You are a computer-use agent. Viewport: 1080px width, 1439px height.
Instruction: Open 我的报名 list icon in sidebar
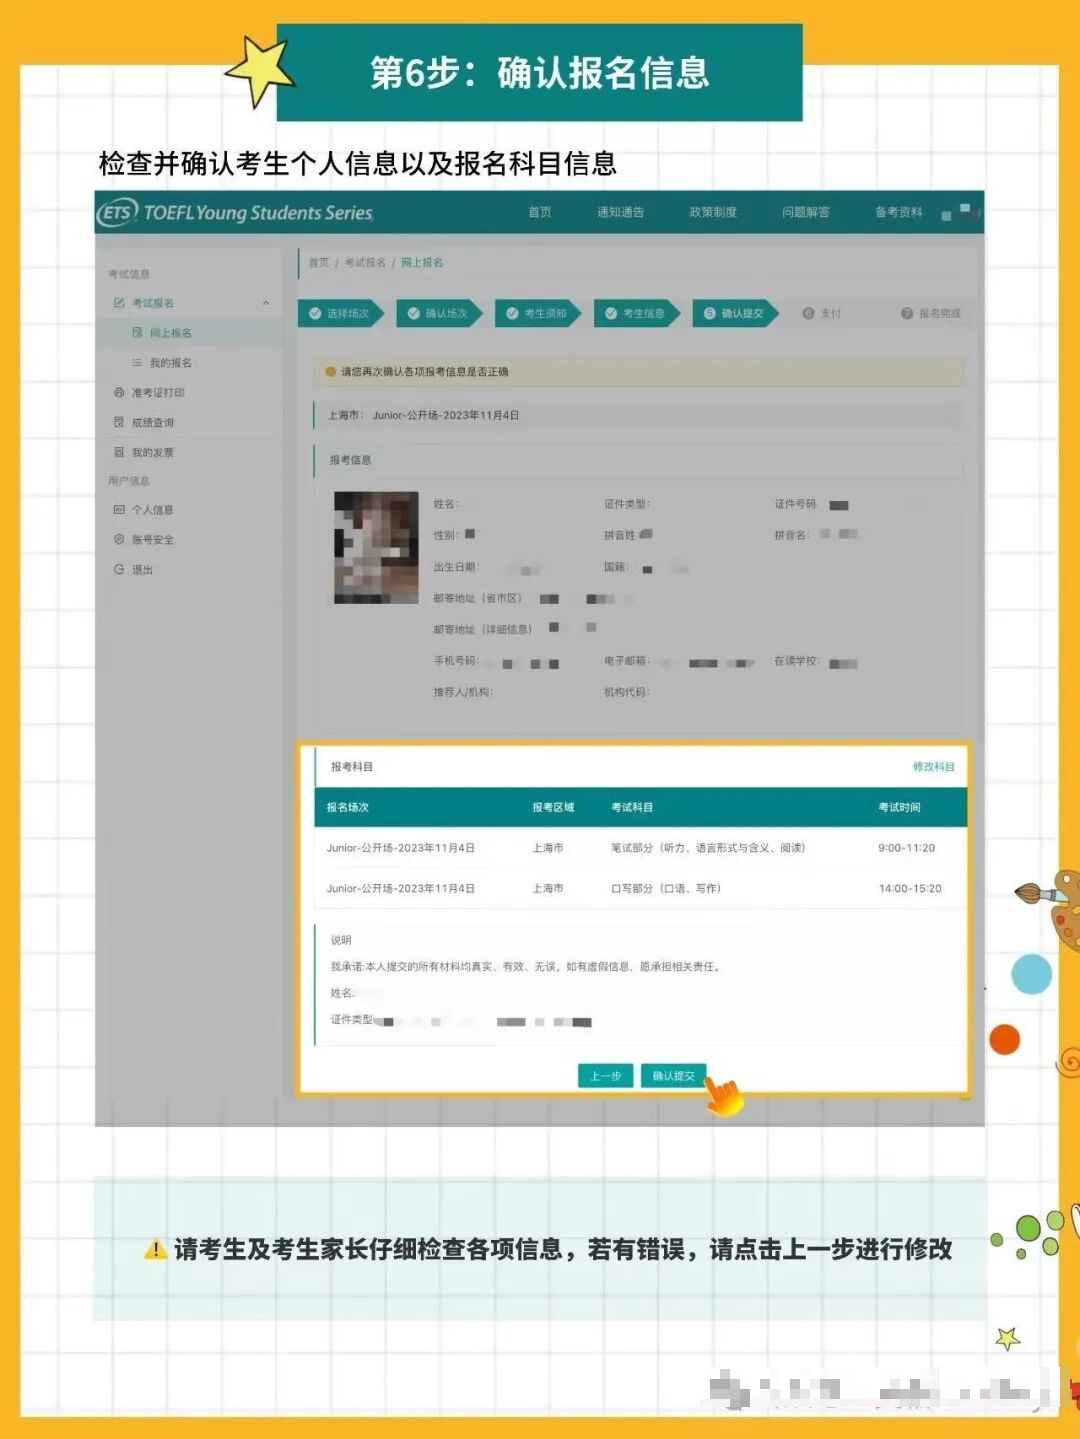(x=137, y=363)
